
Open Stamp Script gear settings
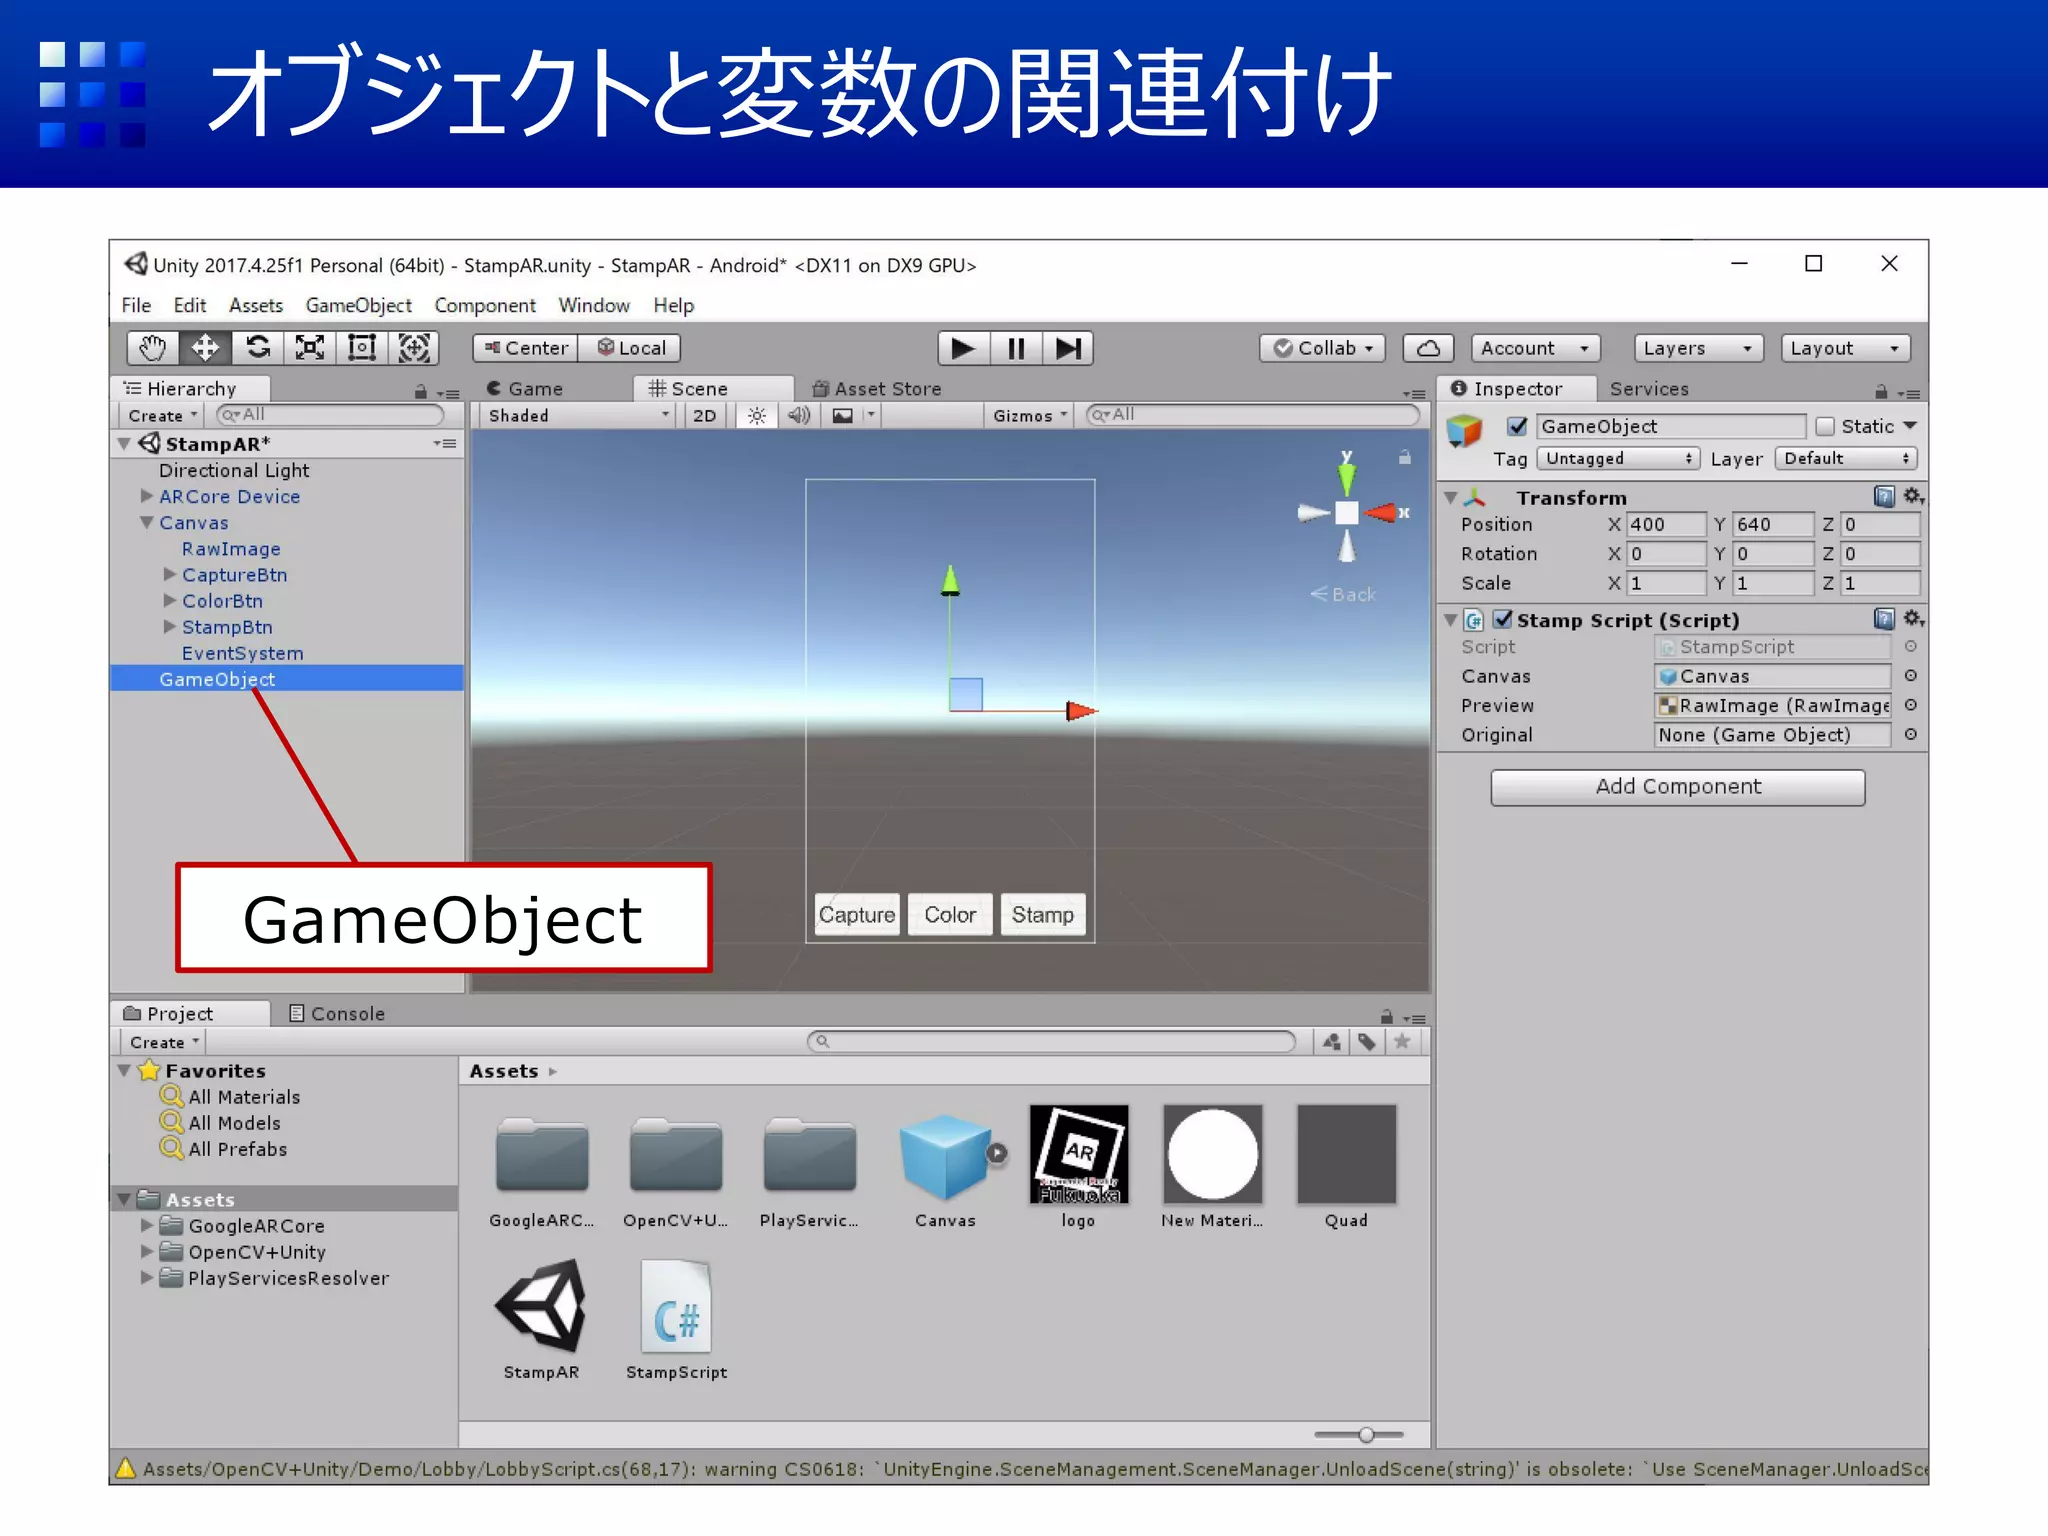[x=1913, y=619]
